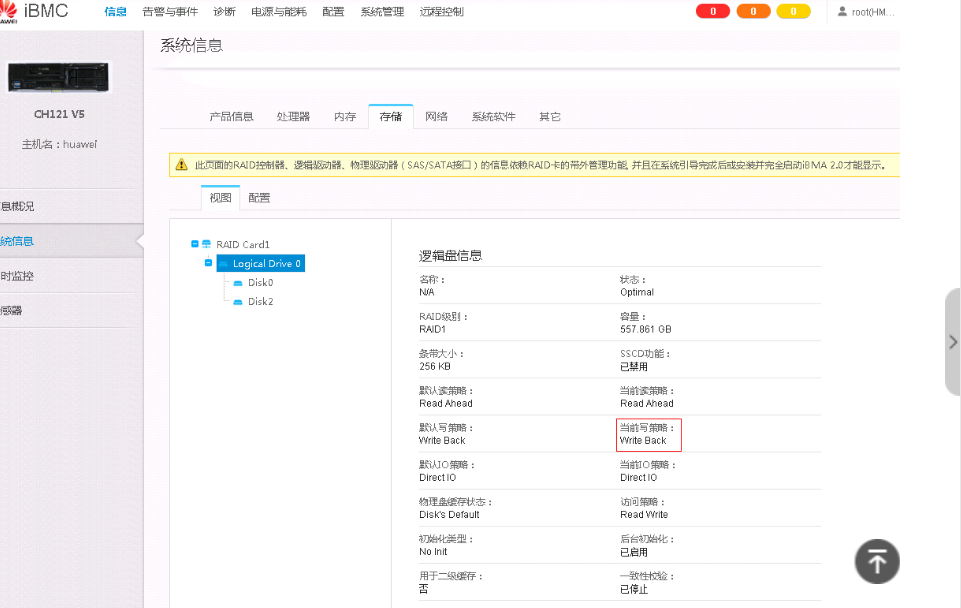
Task: Switch to the 网络 tab
Action: (x=436, y=116)
